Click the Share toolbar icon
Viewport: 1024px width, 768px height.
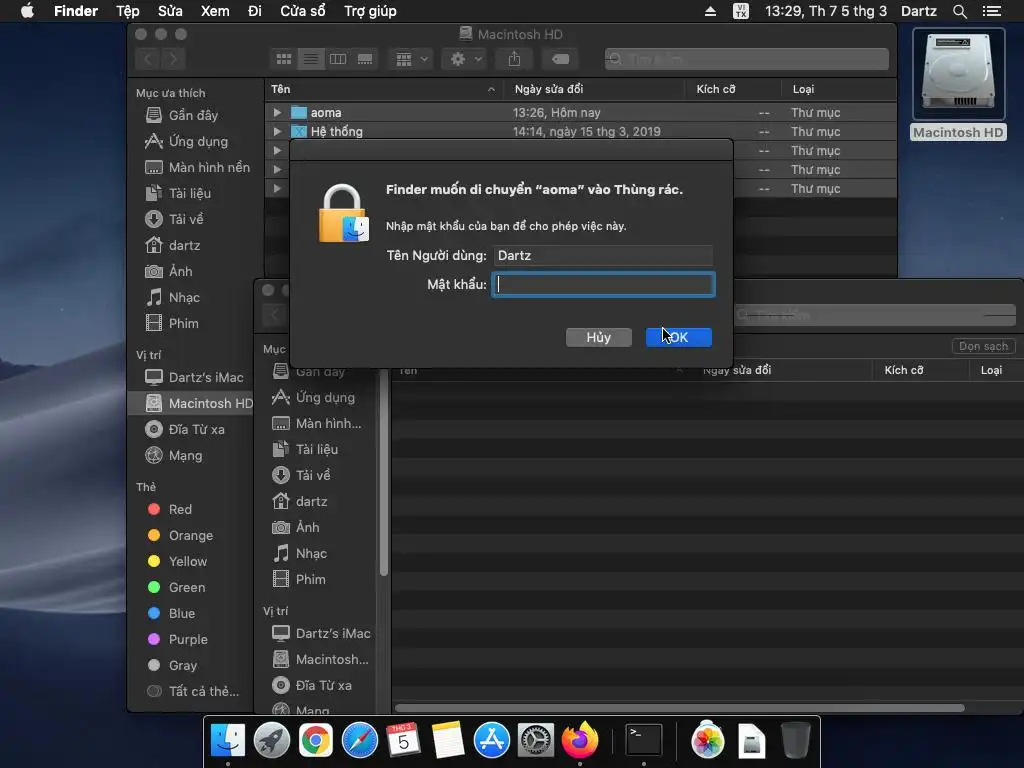pyautogui.click(x=515, y=59)
